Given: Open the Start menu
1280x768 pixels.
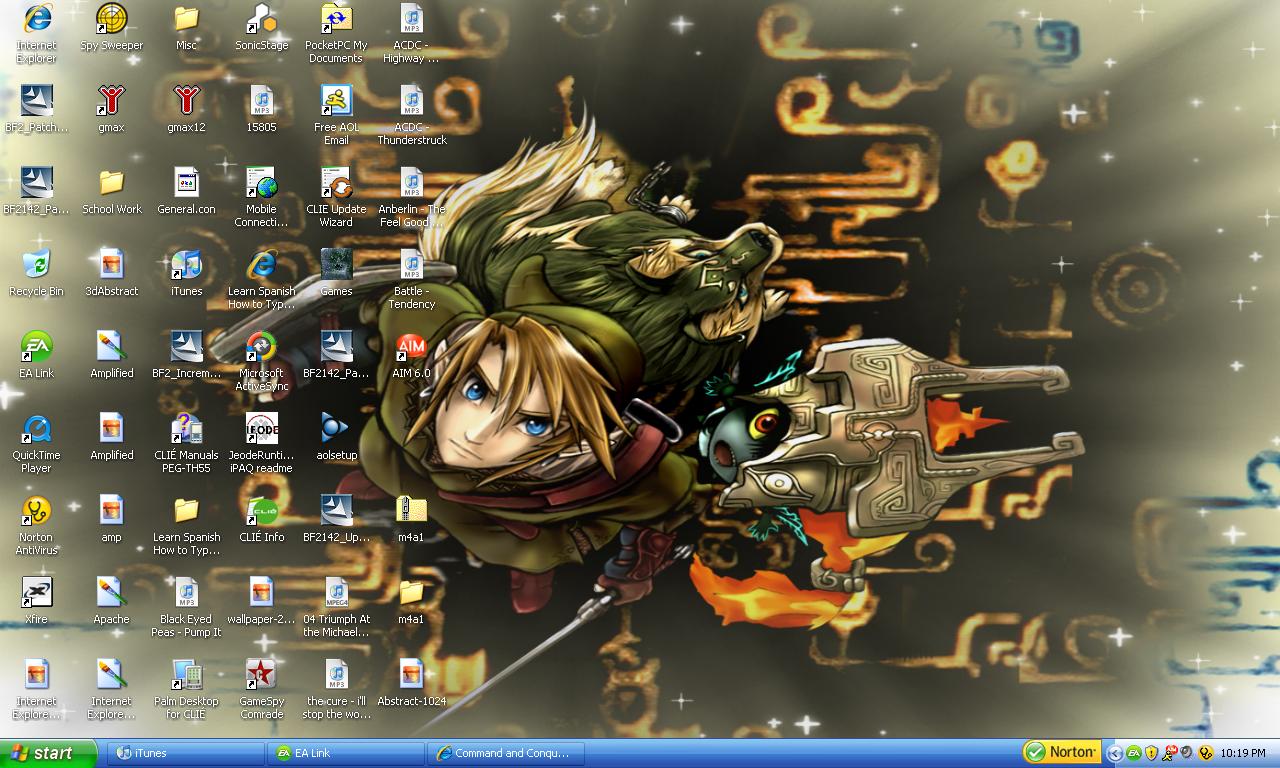Looking at the screenshot, I should pyautogui.click(x=48, y=753).
